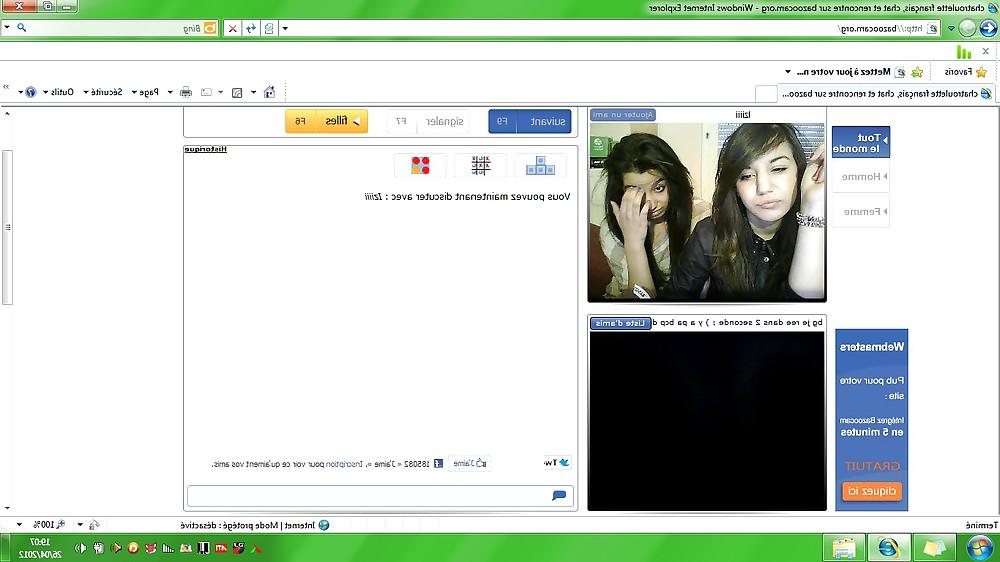This screenshot has width=1000, height=562.
Task: Click the Facebook J'aime thumbs-up button
Action: 470,463
